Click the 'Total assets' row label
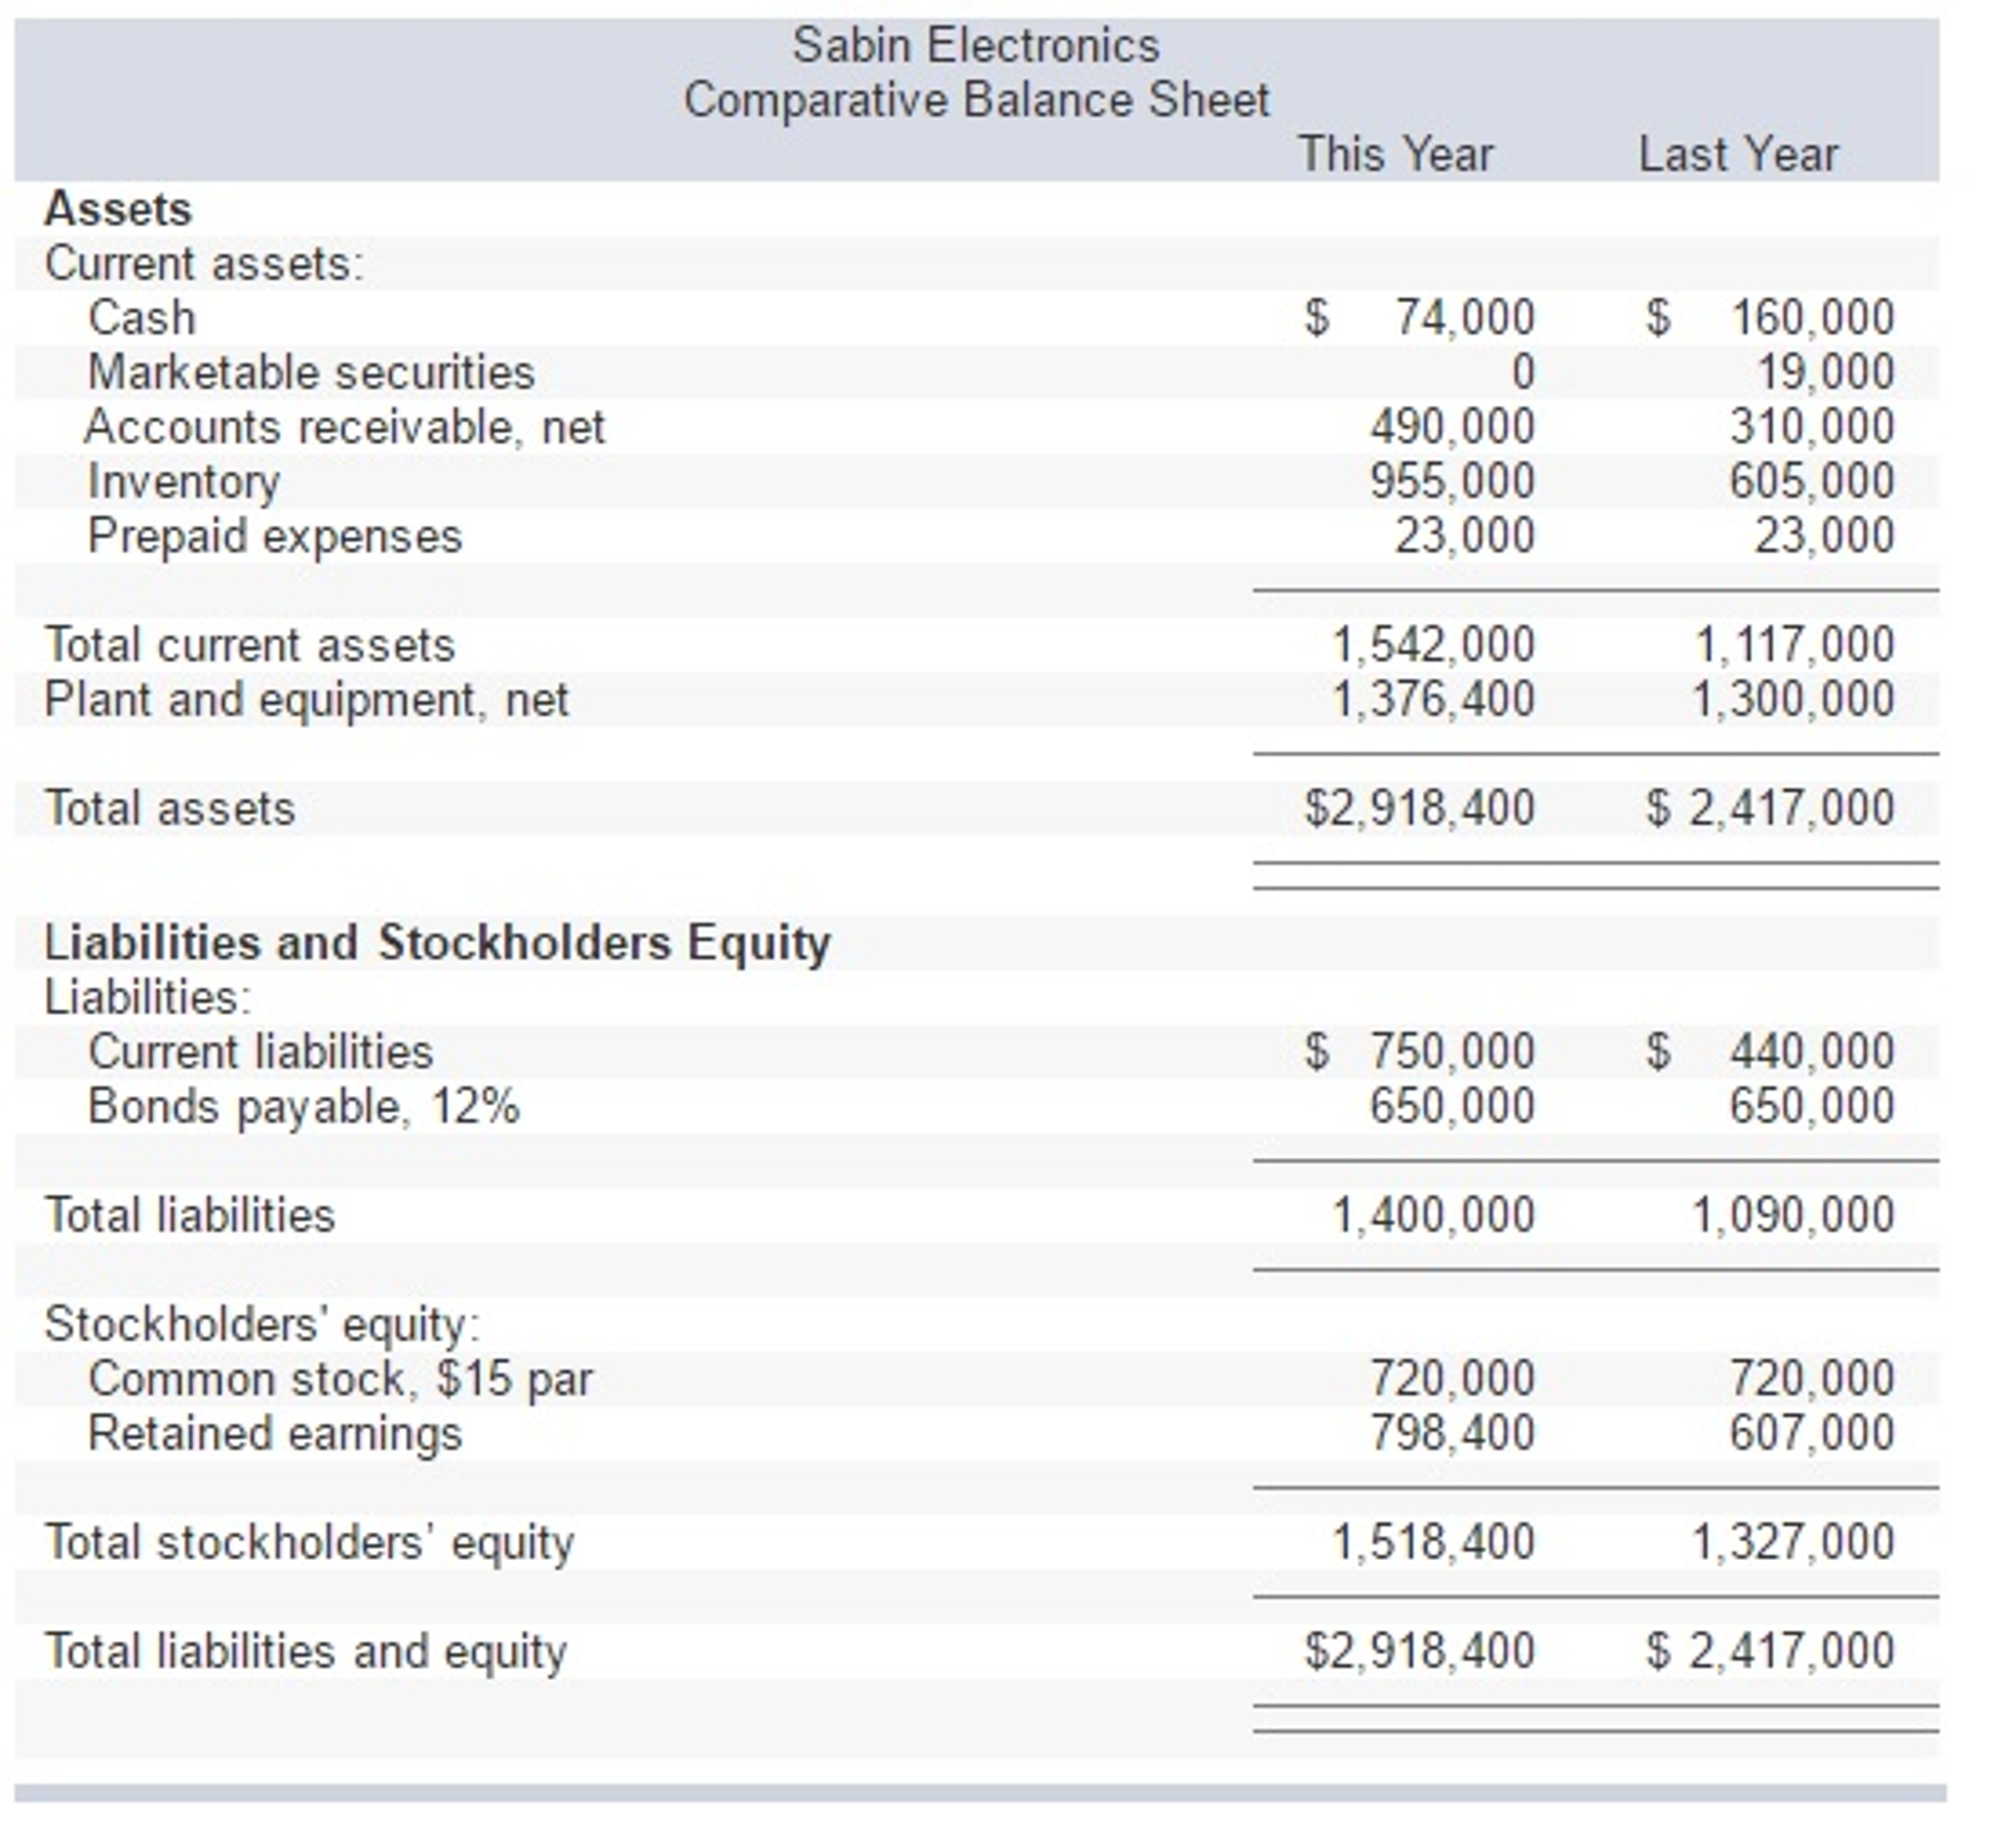This screenshot has height=1824, width=2016. click(x=170, y=809)
